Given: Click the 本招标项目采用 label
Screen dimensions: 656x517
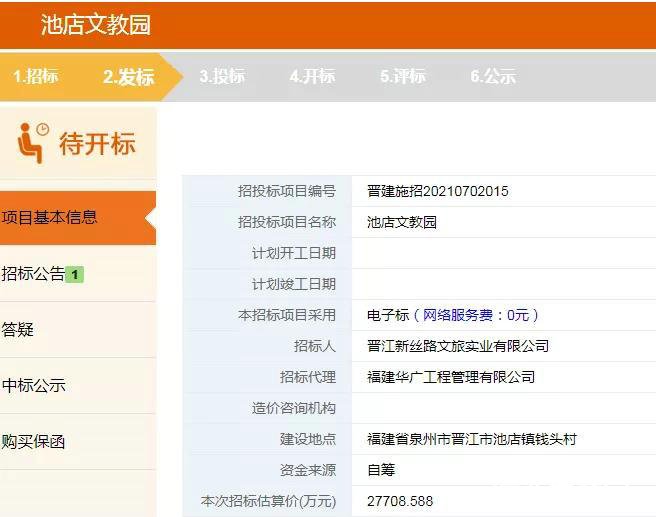Looking at the screenshot, I should pyautogui.click(x=287, y=315).
